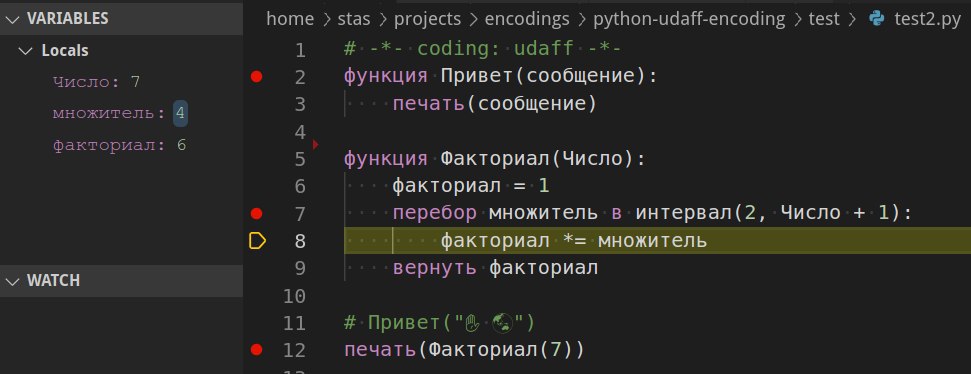Viewport: 971px width, 374px height.
Task: Open the stas breadcrumb segment
Action: pyautogui.click(x=354, y=19)
